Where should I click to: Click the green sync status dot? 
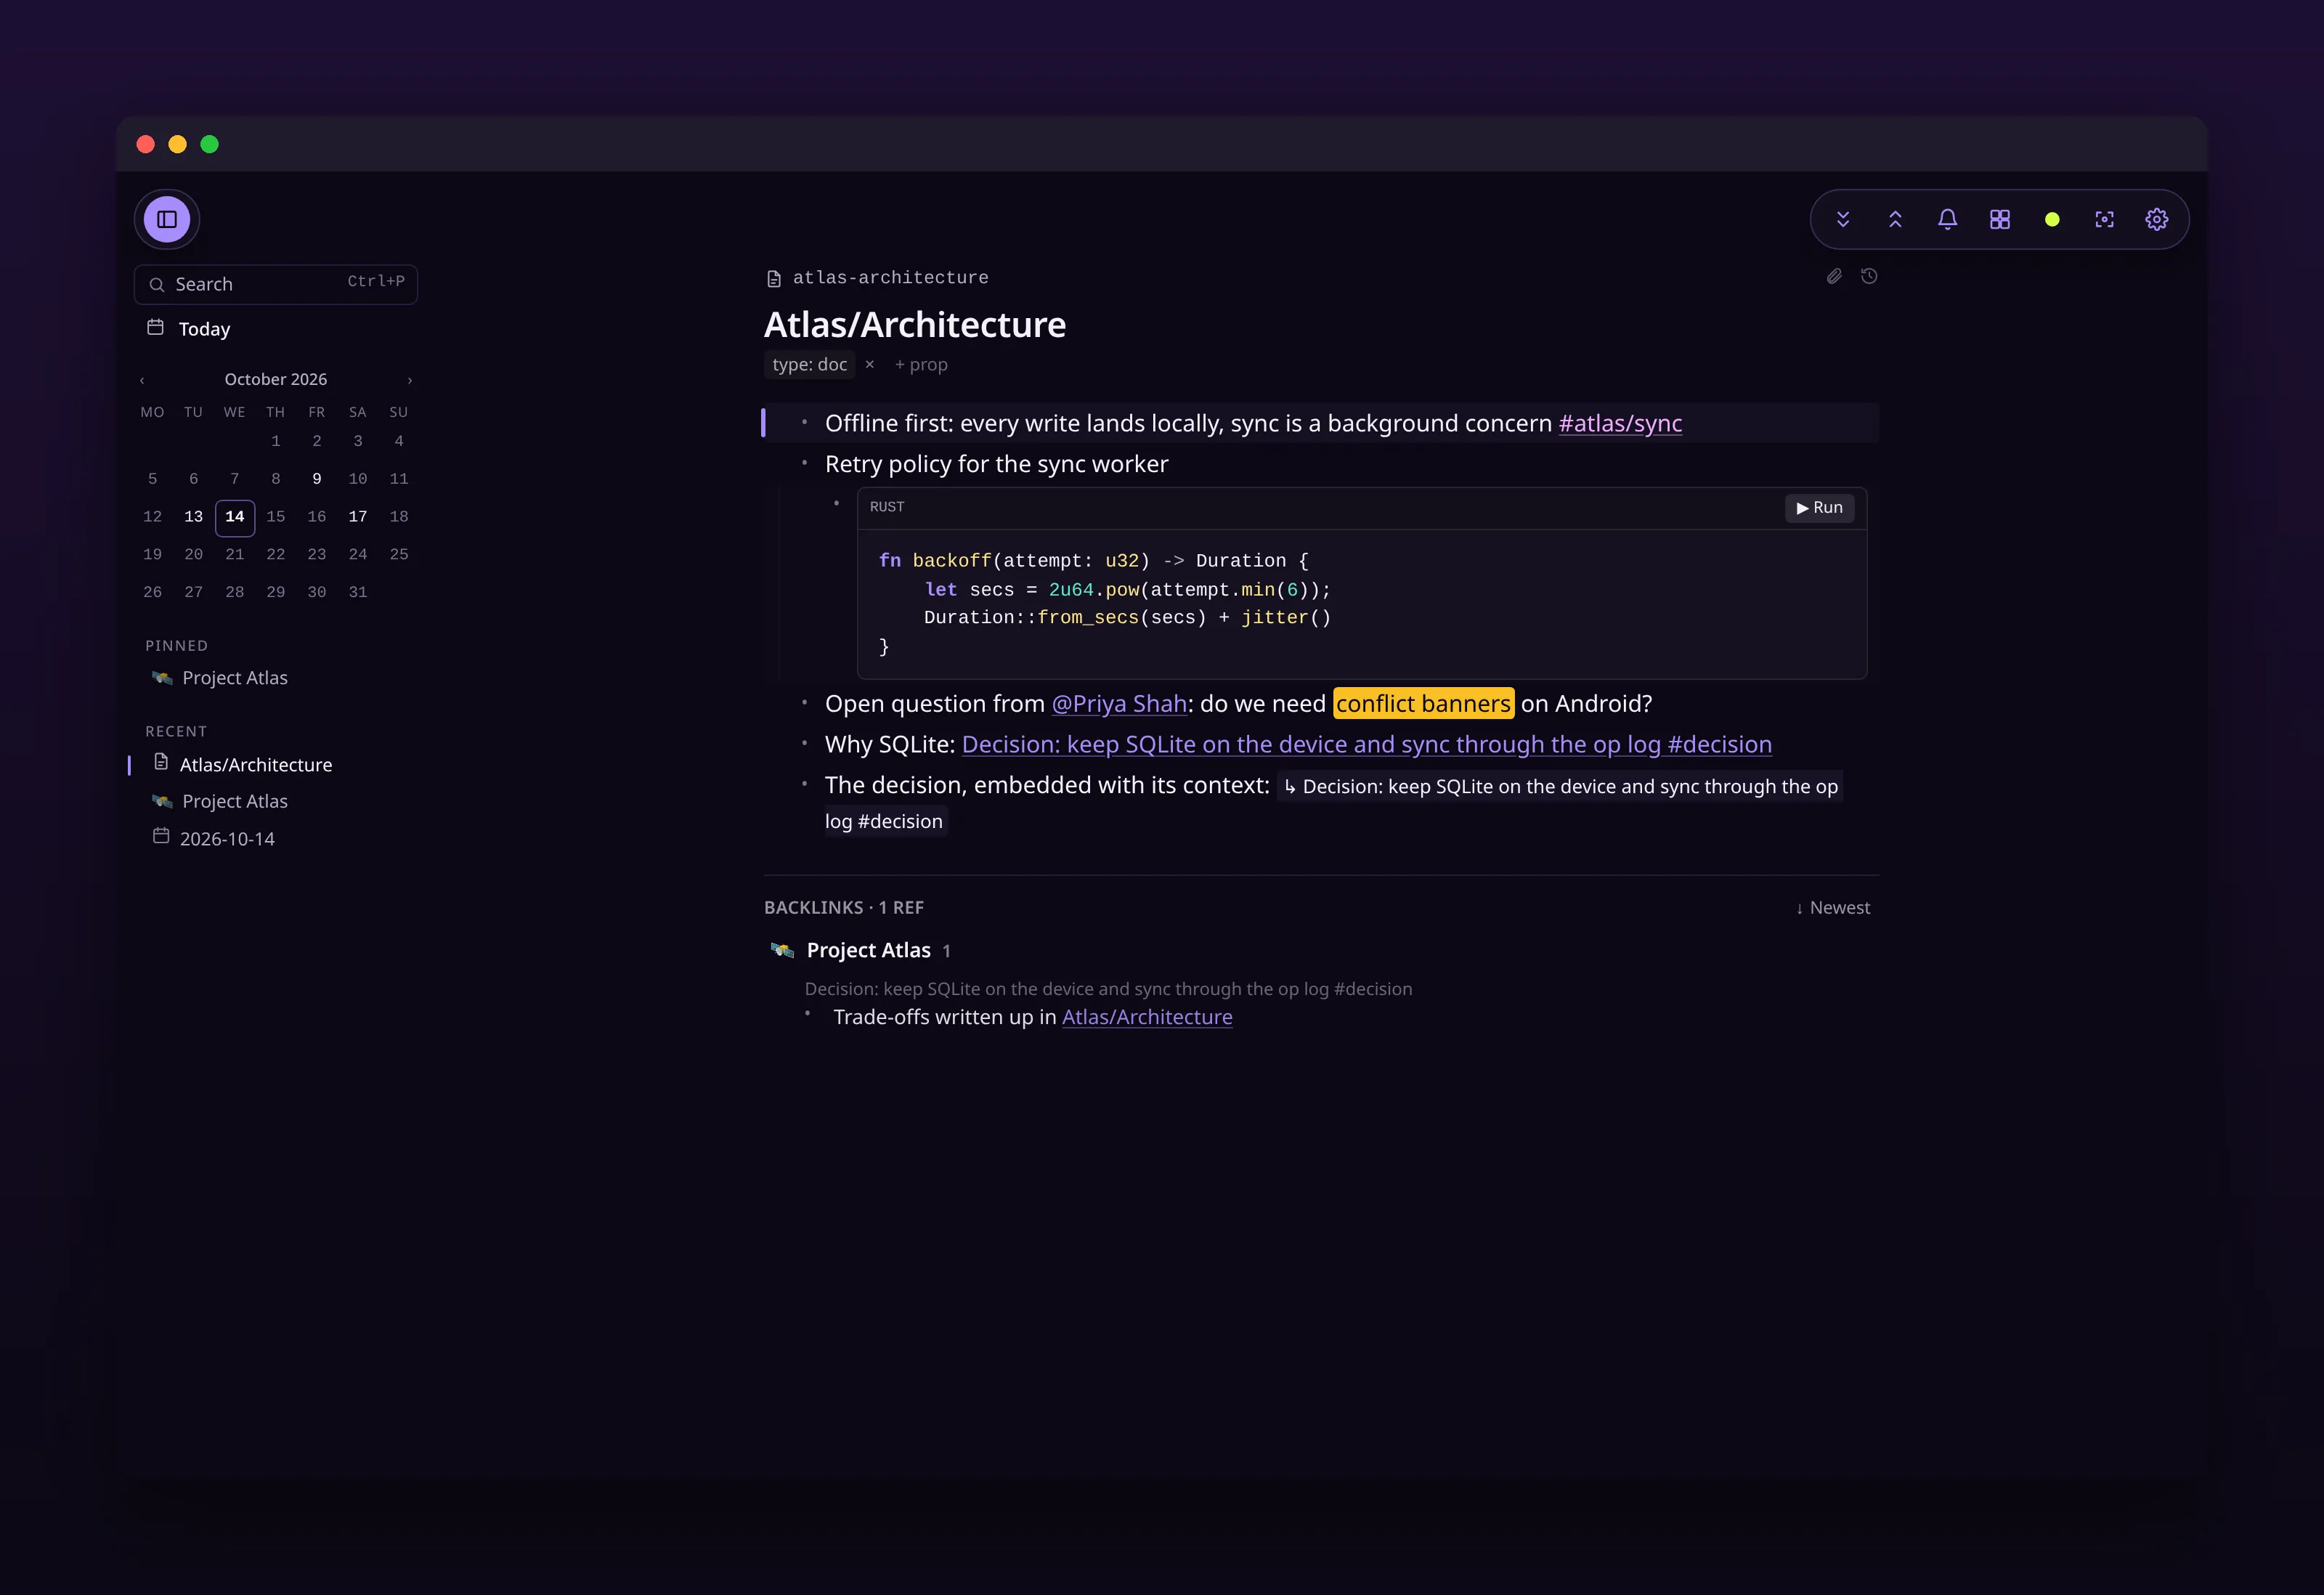(x=2052, y=219)
